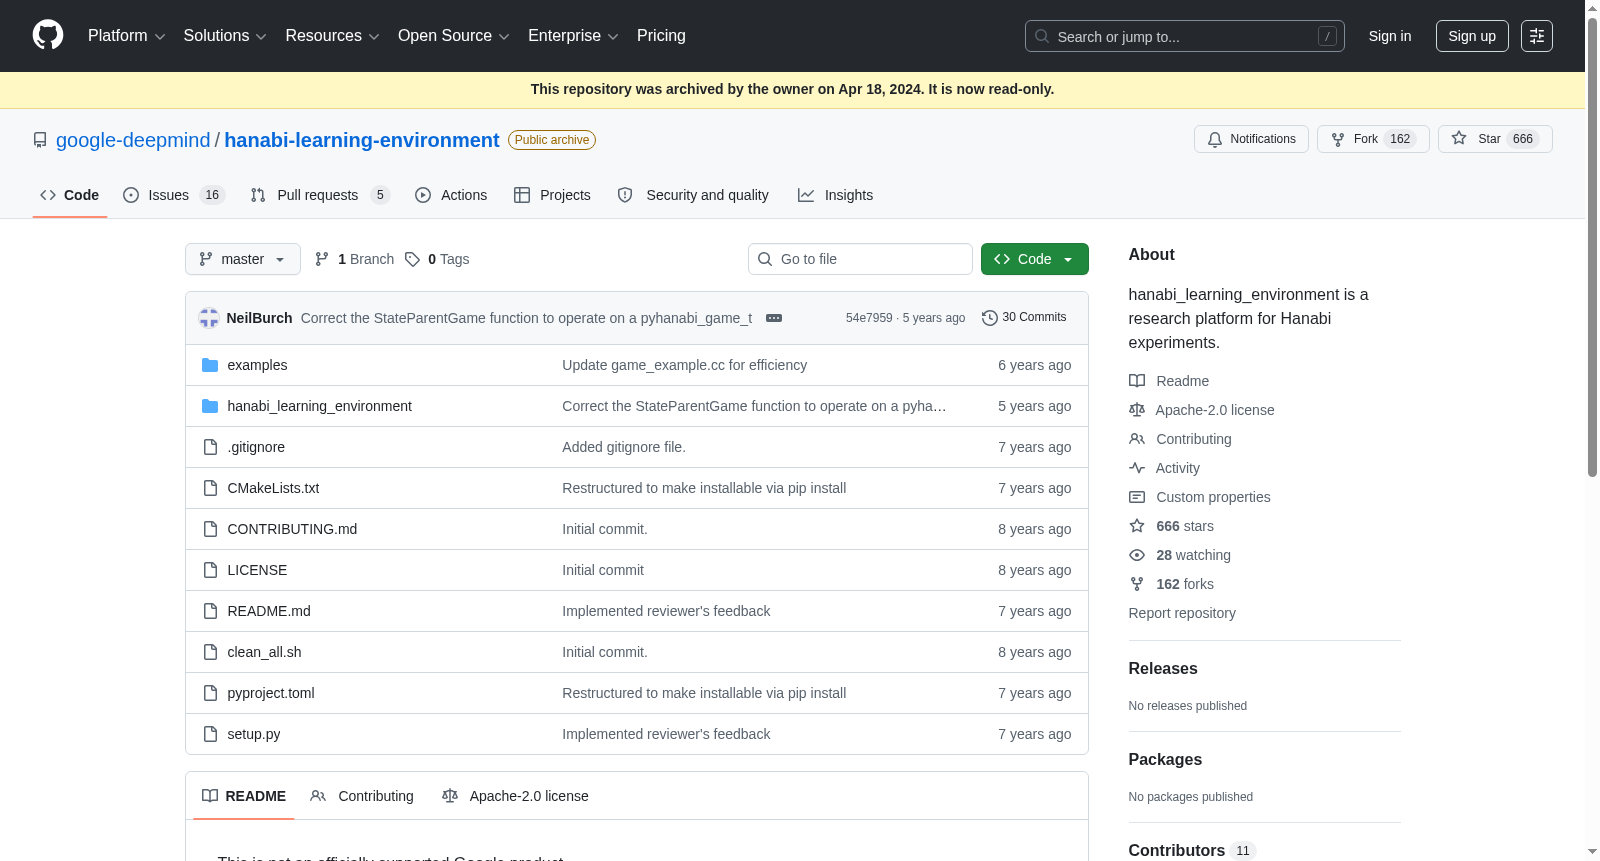Click the clean_all.sh file icon
1600x861 pixels.
pos(210,652)
